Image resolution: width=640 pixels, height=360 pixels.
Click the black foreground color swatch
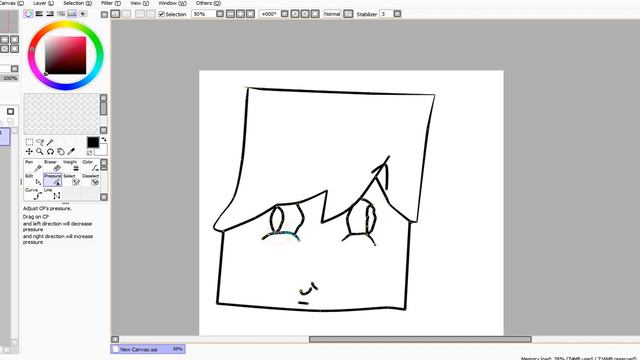pos(93,142)
